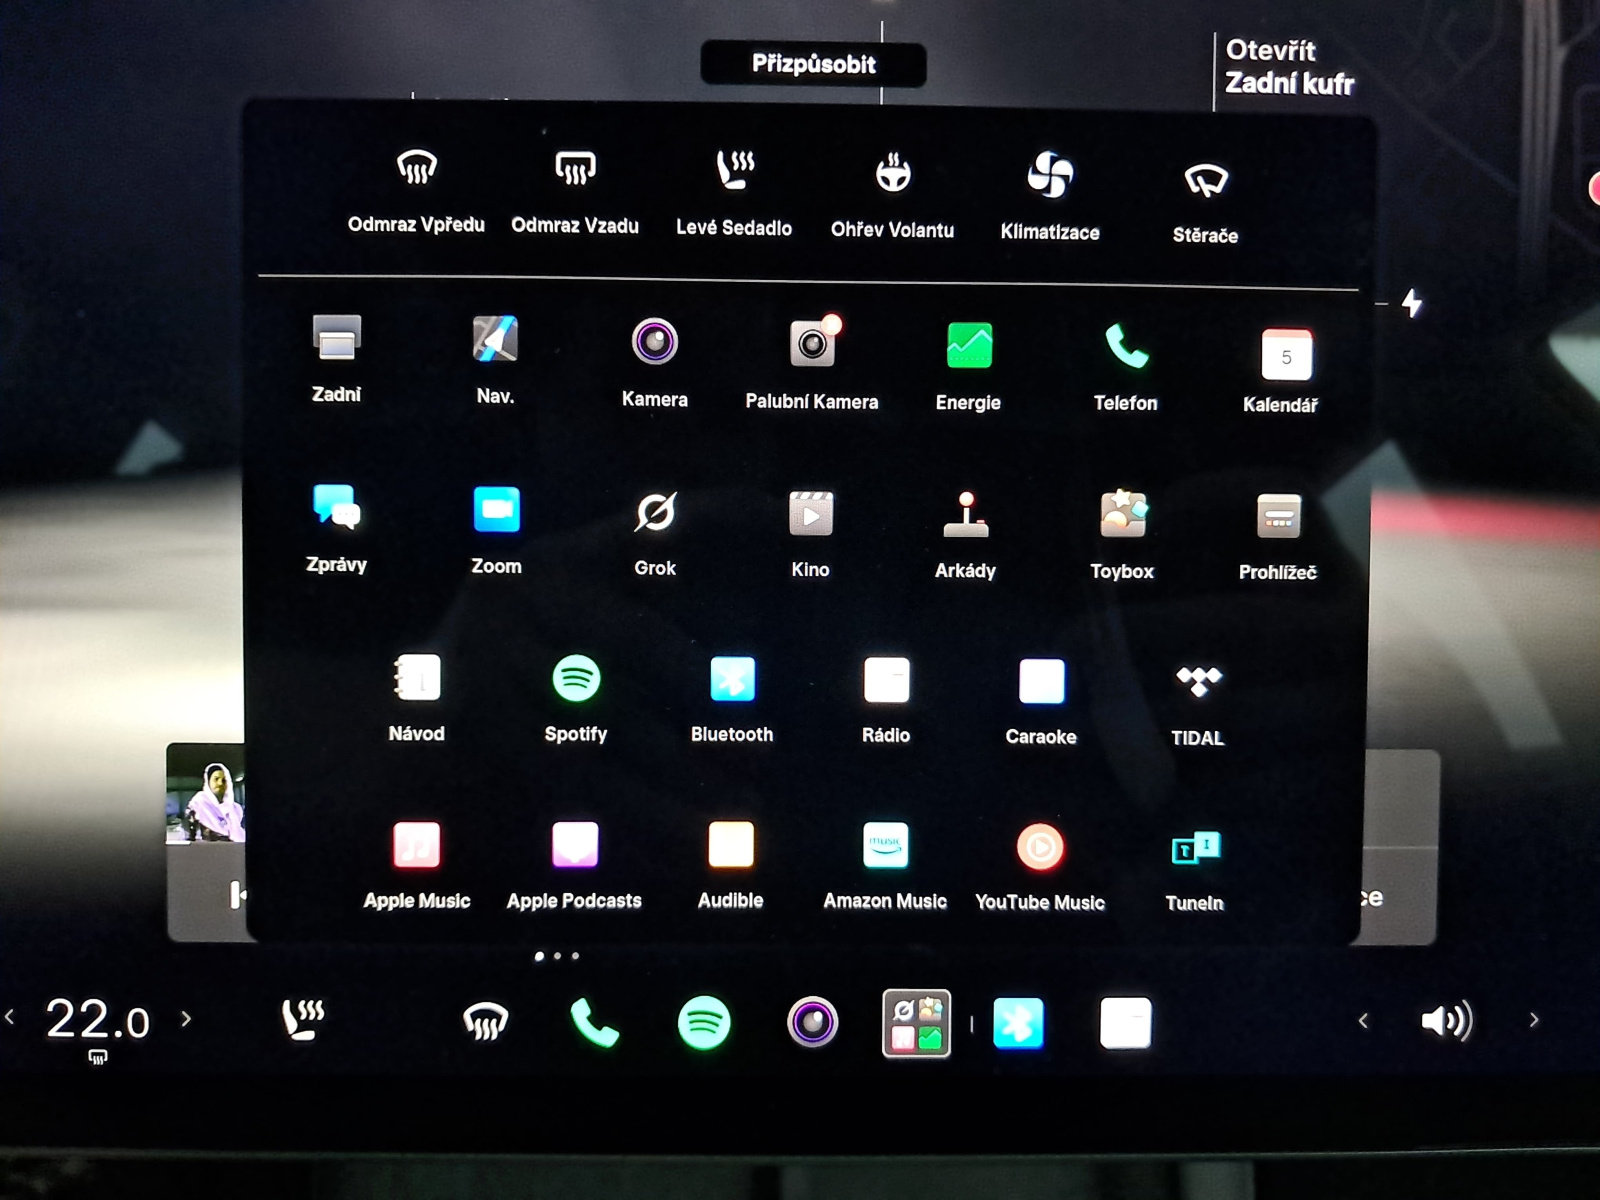Open the Zadní app

pos(336,358)
